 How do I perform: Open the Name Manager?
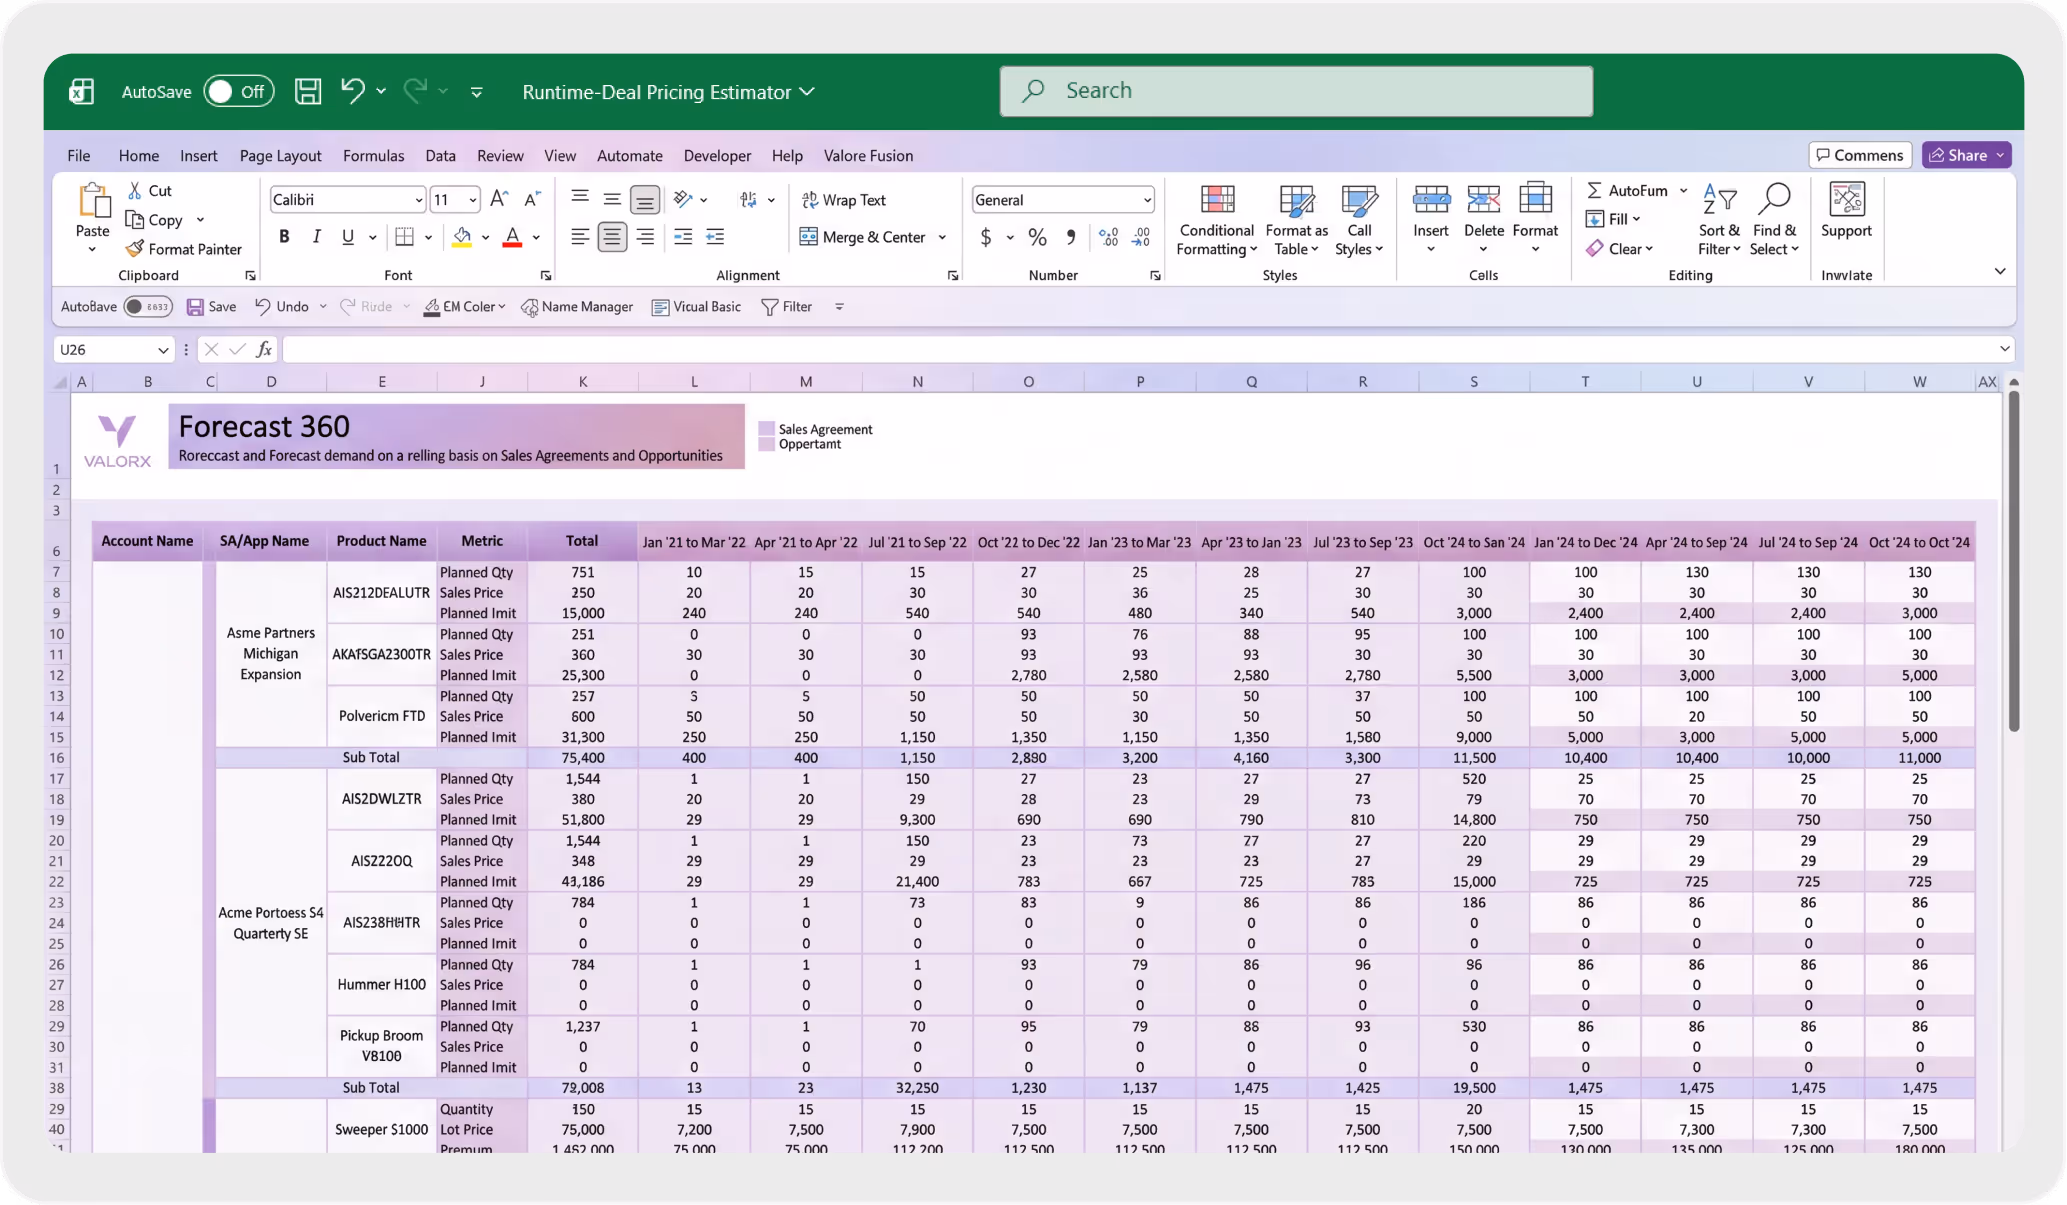tap(577, 306)
